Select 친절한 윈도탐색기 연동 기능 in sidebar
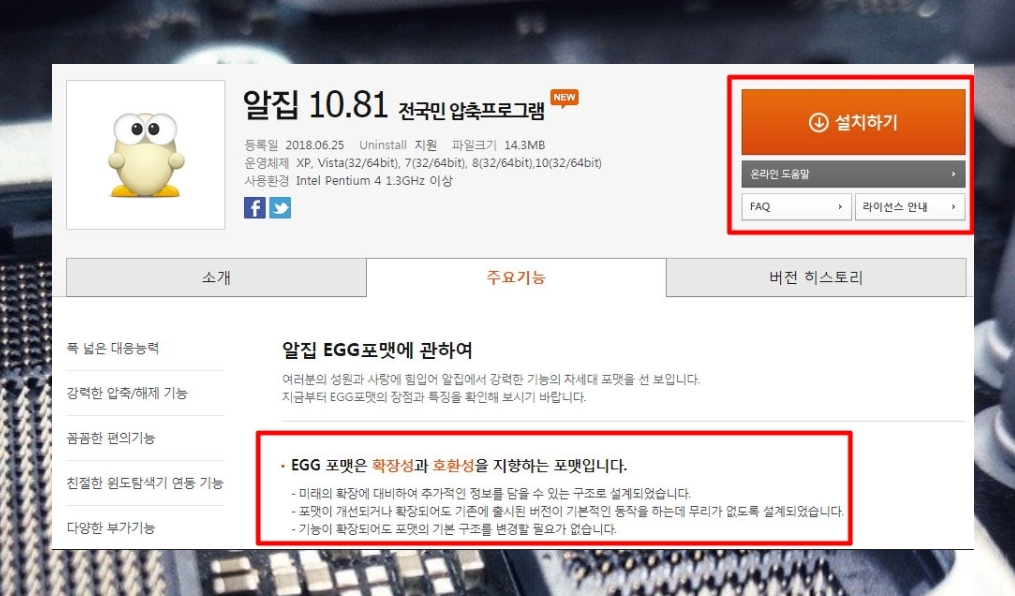The height and width of the screenshot is (596, 1015). [x=145, y=483]
